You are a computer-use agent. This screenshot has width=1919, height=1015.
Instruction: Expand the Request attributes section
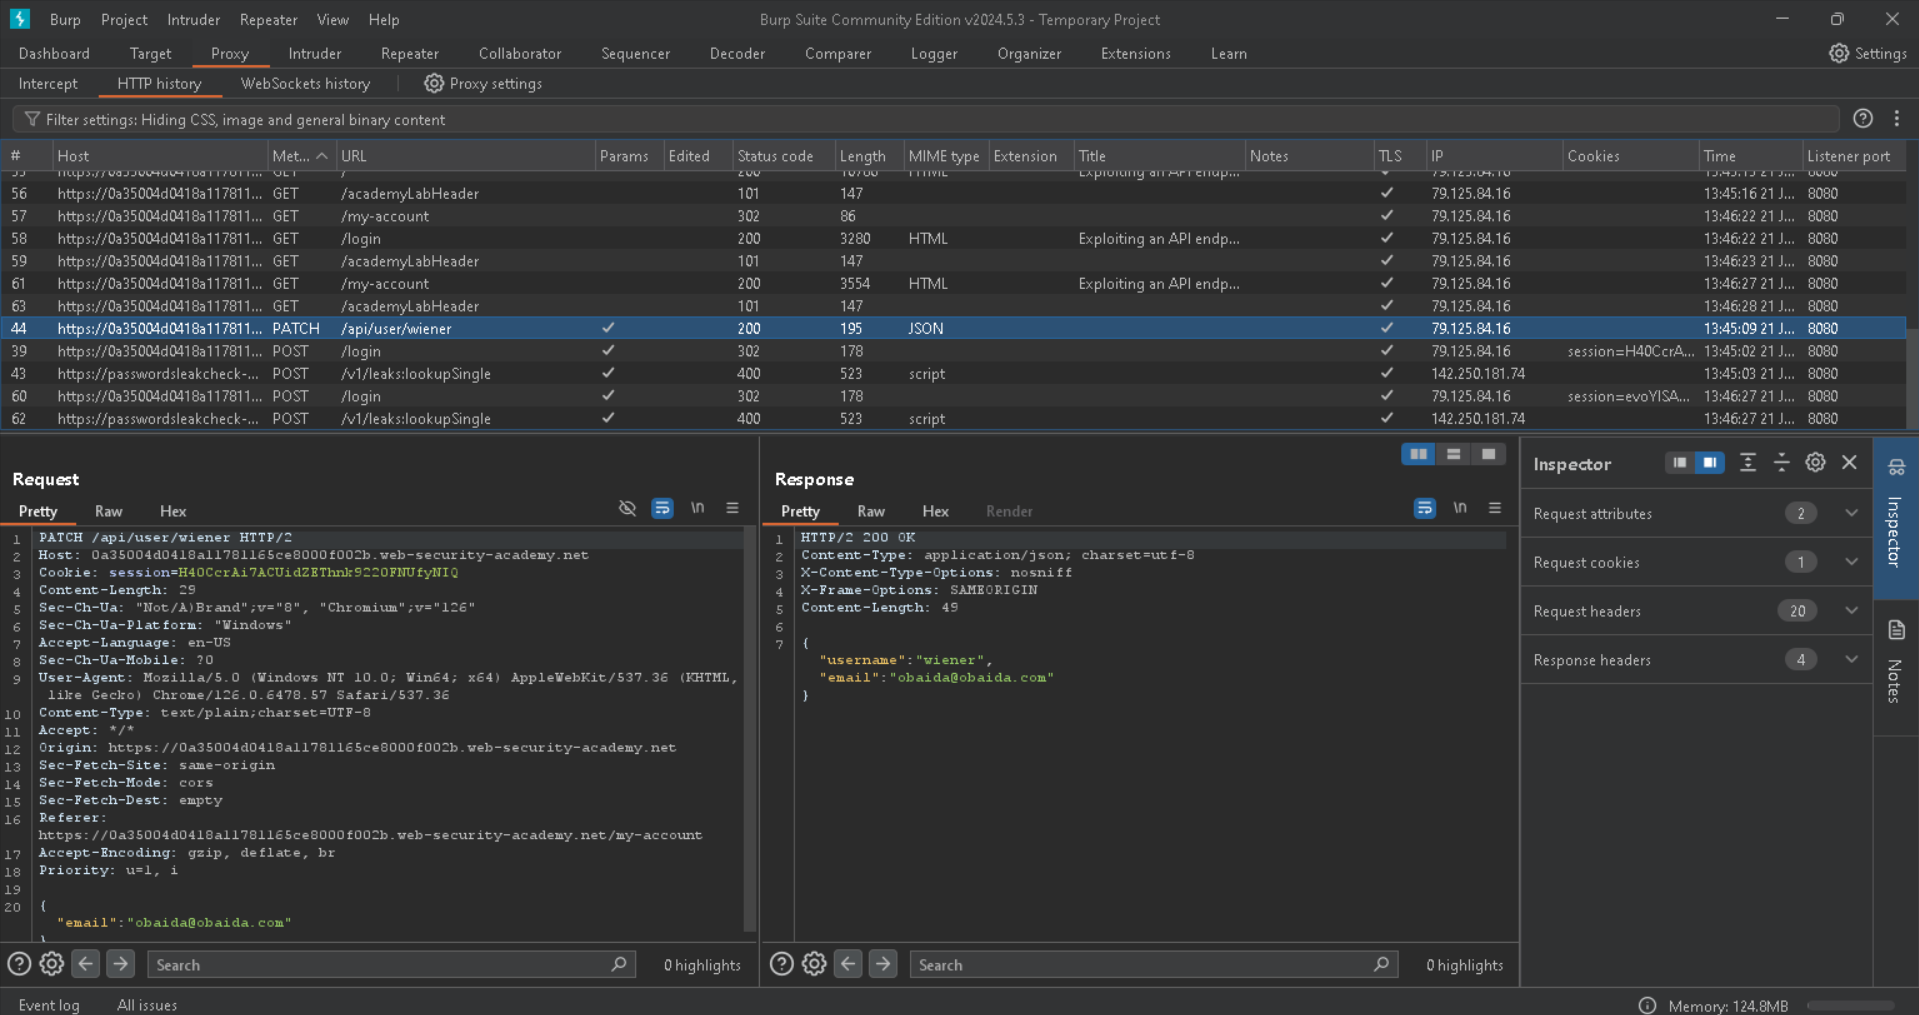pyautogui.click(x=1851, y=514)
